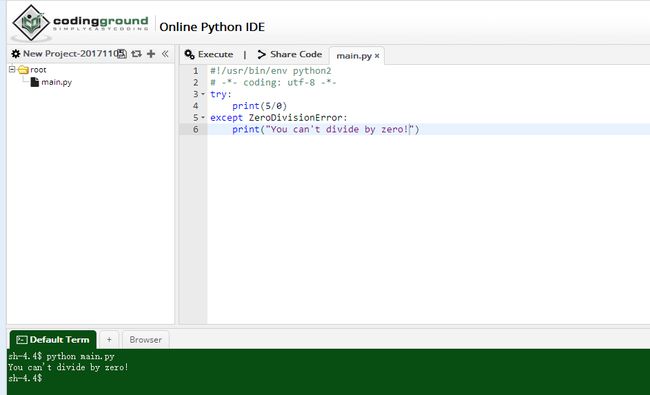Open the Browser tab
Screen dimensions: 650x395
click(x=146, y=340)
